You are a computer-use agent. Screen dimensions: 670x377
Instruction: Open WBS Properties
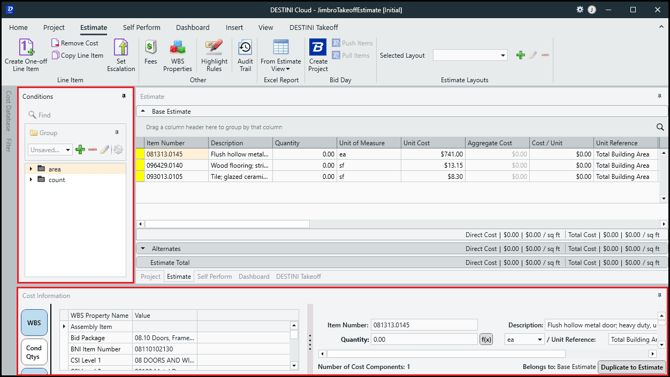click(x=177, y=55)
